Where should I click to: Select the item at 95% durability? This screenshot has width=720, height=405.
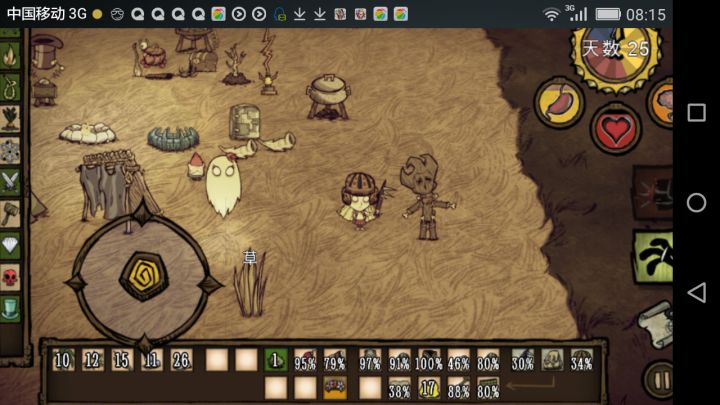[x=305, y=360]
